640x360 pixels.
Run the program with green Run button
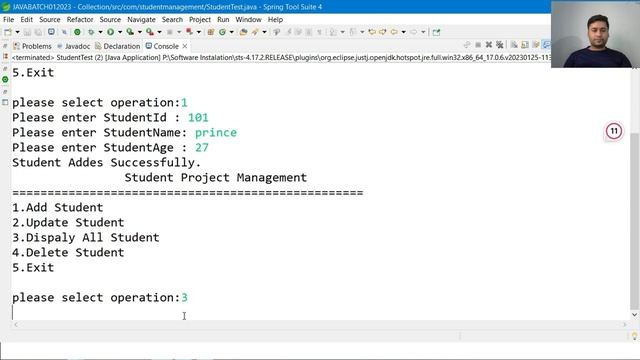111,32
